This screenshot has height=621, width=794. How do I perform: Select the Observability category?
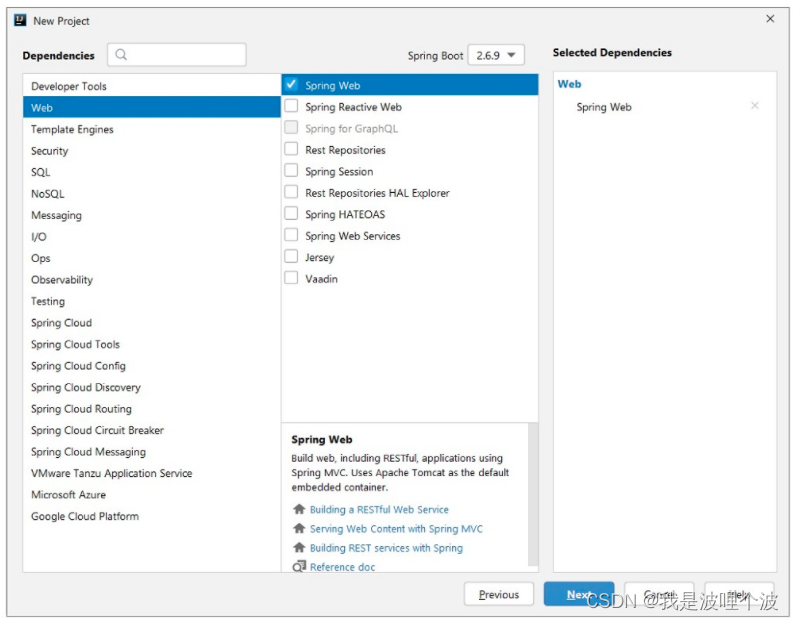151,280
